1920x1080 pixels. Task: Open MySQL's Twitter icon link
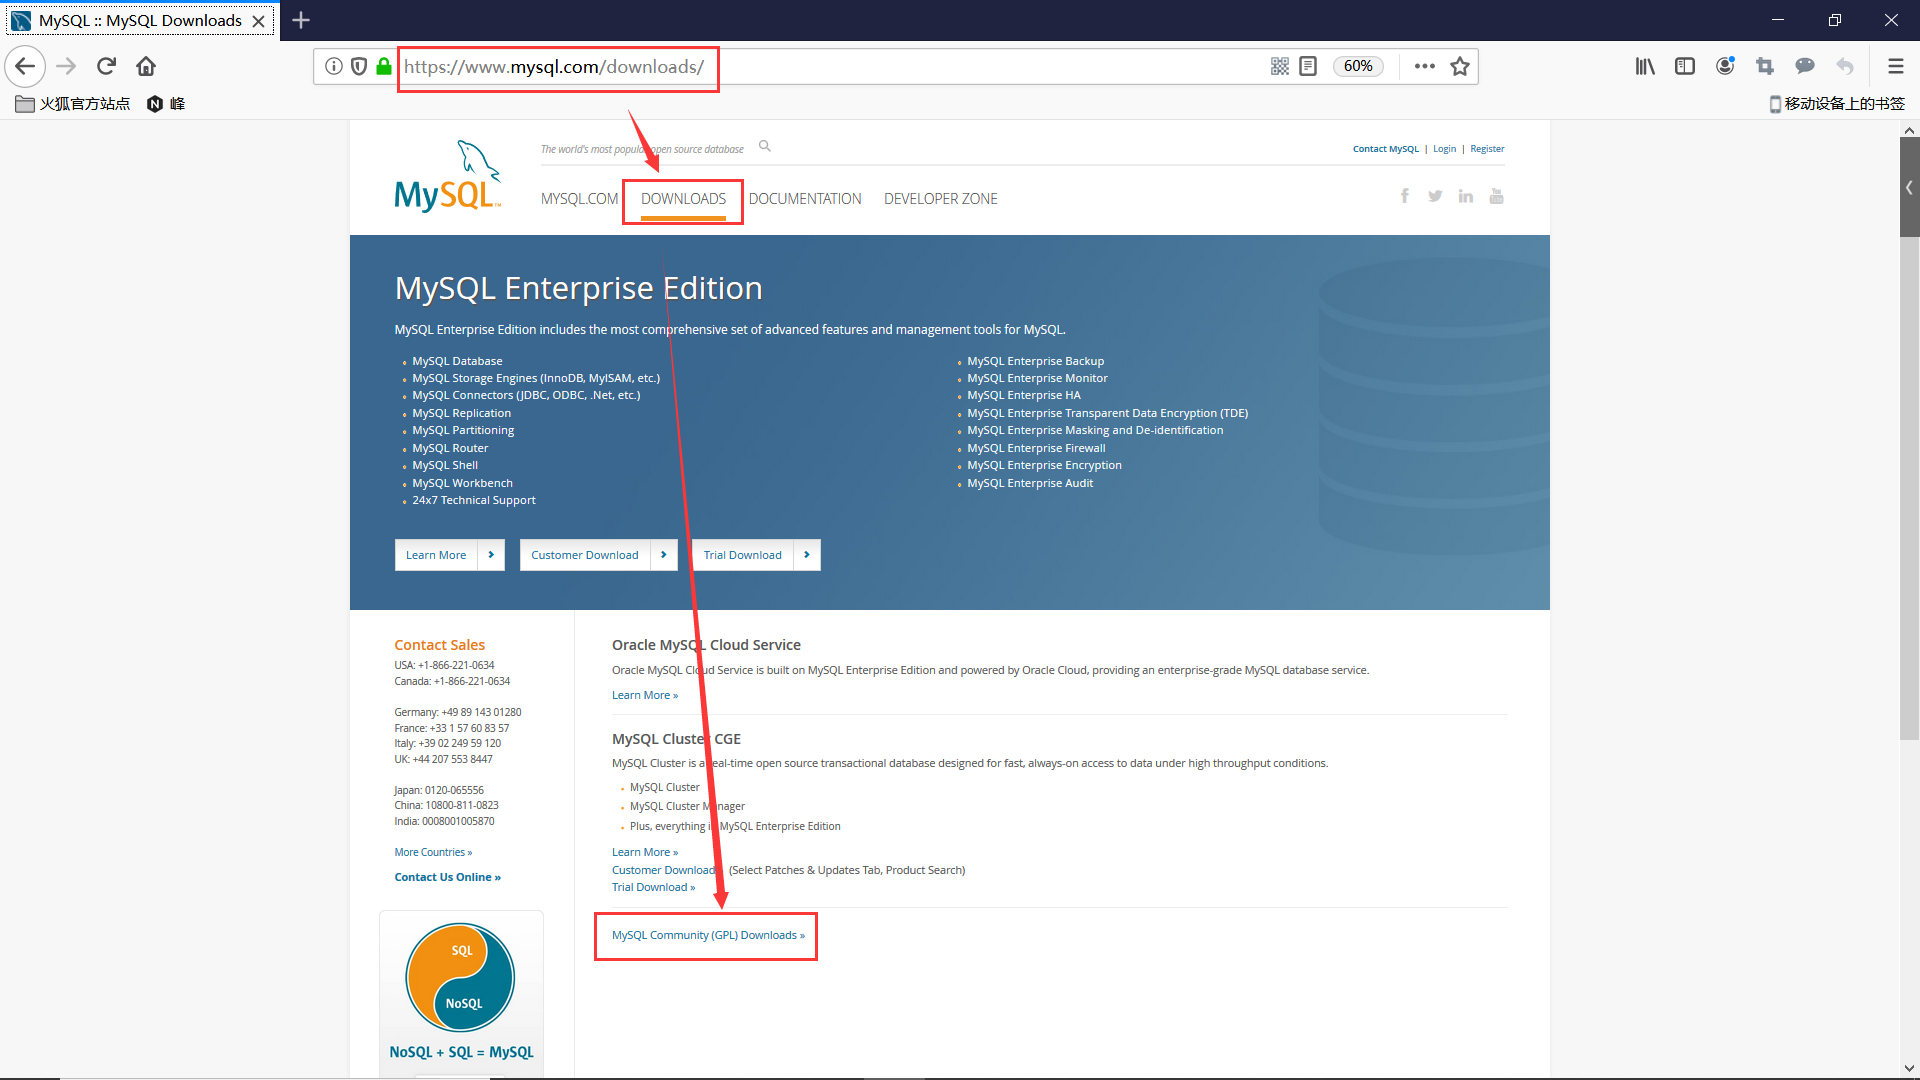pyautogui.click(x=1435, y=196)
